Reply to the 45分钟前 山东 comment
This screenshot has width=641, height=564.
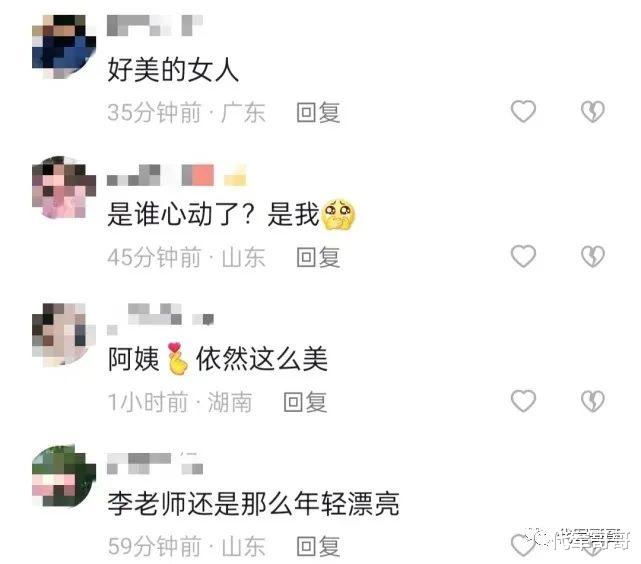pos(318,257)
